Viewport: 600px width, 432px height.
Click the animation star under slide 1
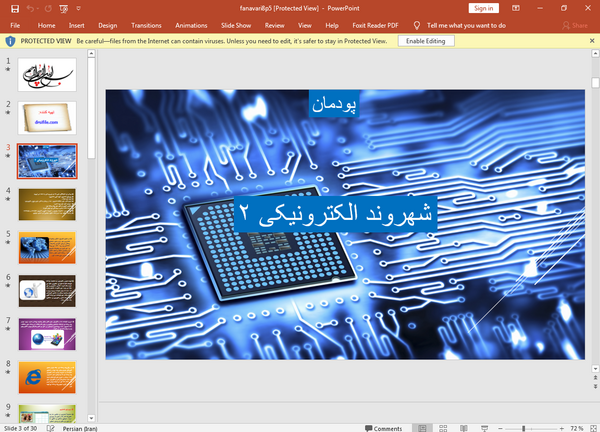coord(8,69)
